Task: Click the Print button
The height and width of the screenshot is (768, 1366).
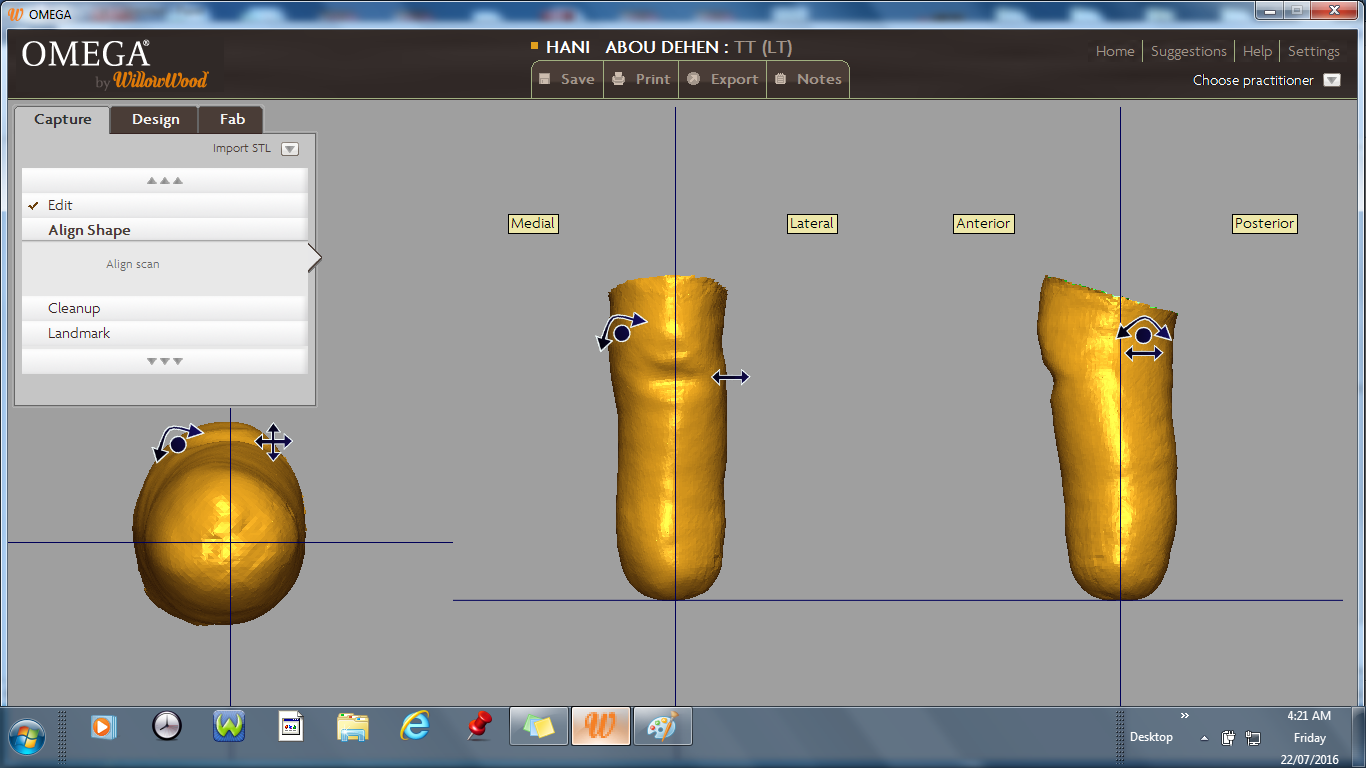Action: [x=641, y=79]
